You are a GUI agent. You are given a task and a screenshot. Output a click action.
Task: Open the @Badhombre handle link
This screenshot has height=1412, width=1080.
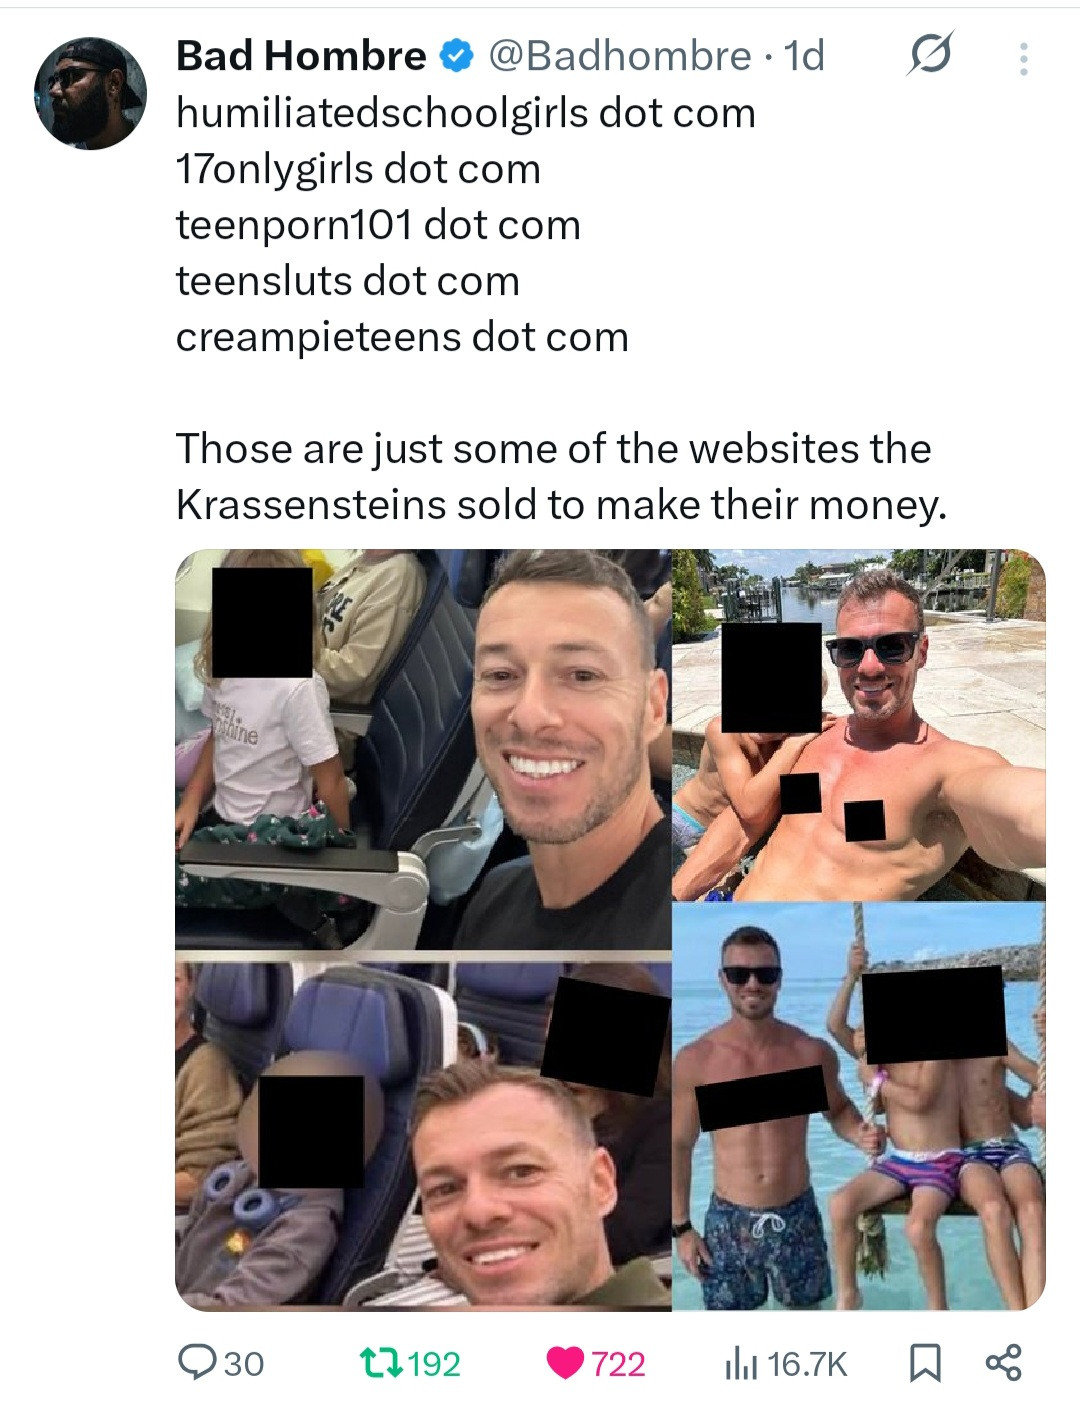coord(619,56)
